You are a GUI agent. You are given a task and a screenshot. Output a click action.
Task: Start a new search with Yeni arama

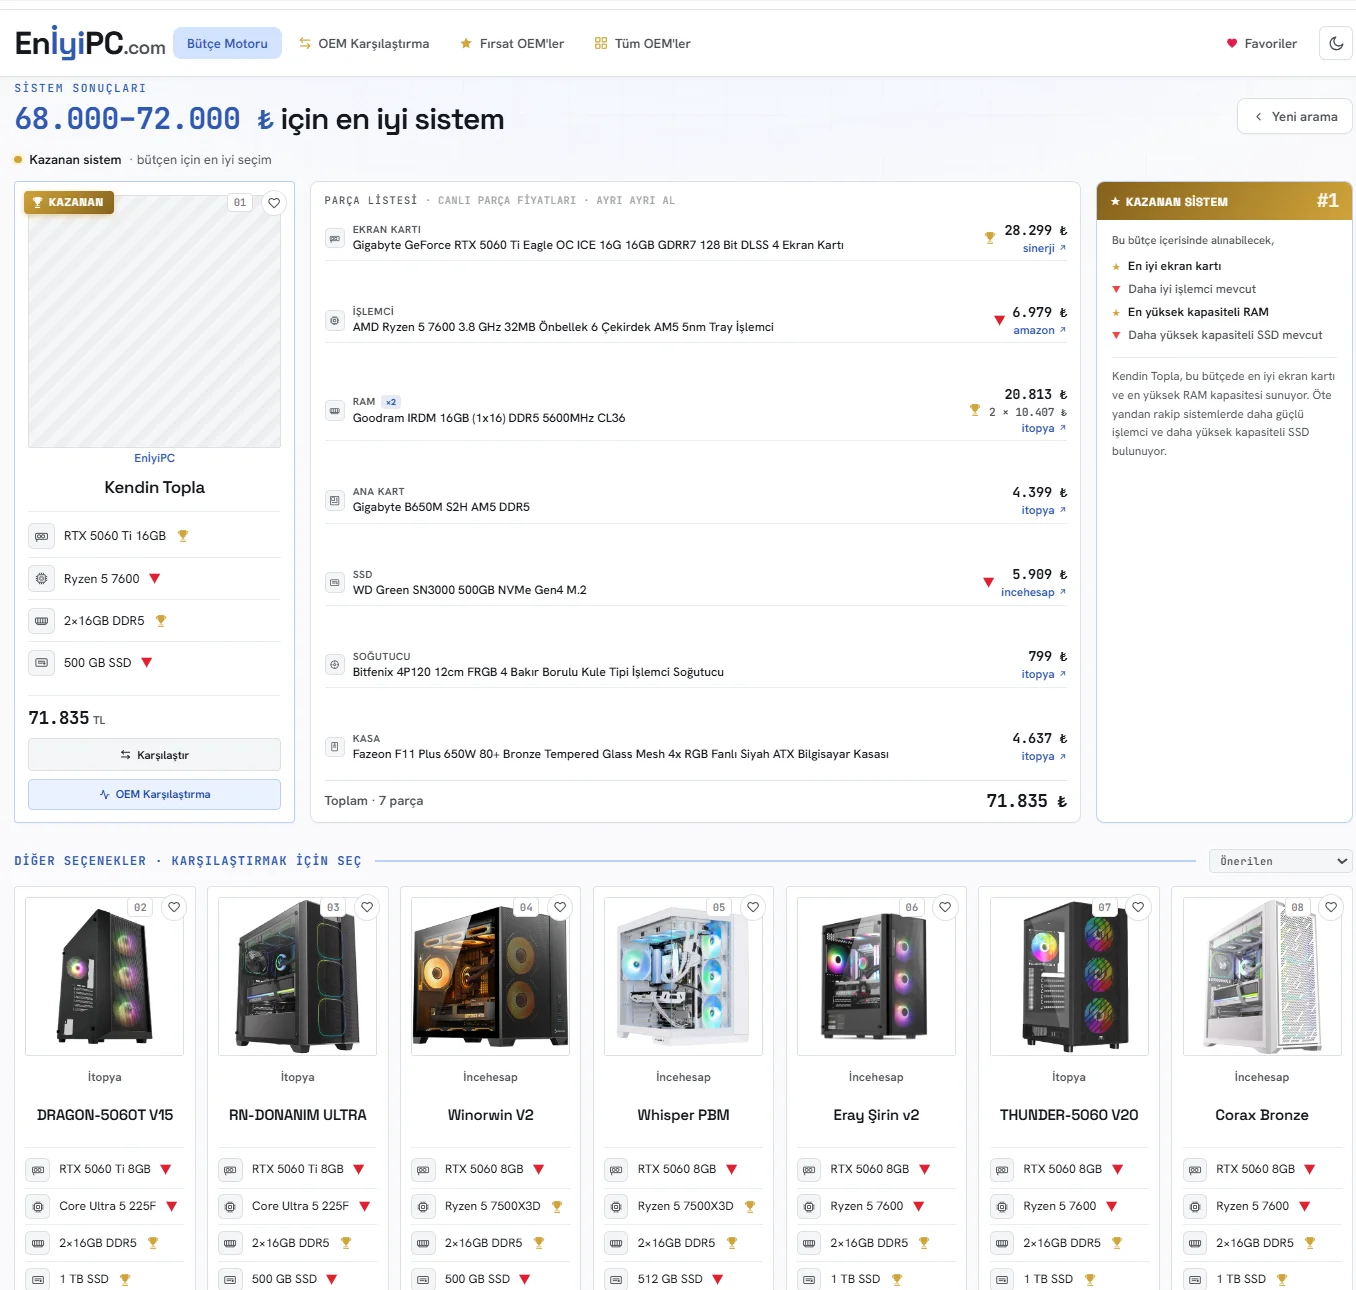coord(1295,116)
